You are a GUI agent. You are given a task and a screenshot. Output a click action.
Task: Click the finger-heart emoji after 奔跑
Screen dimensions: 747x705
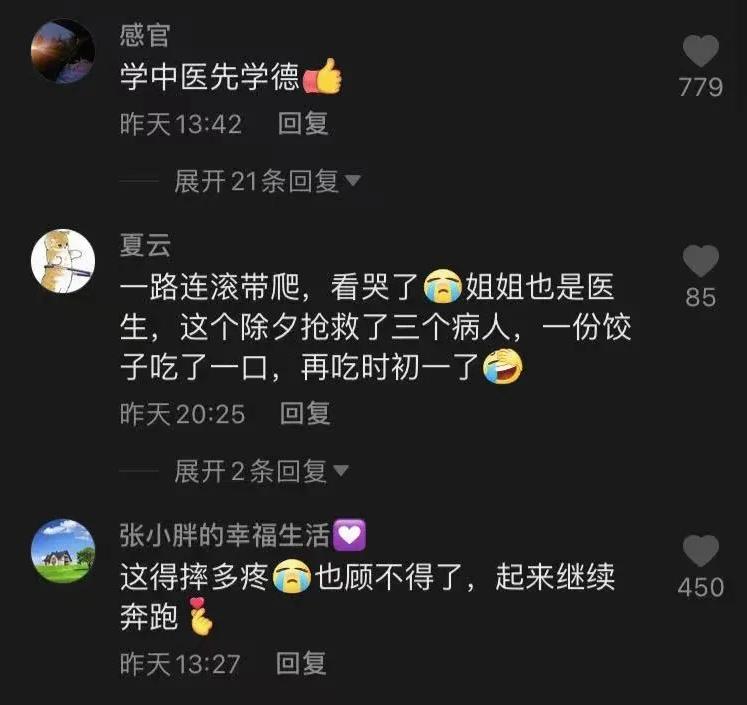click(199, 616)
